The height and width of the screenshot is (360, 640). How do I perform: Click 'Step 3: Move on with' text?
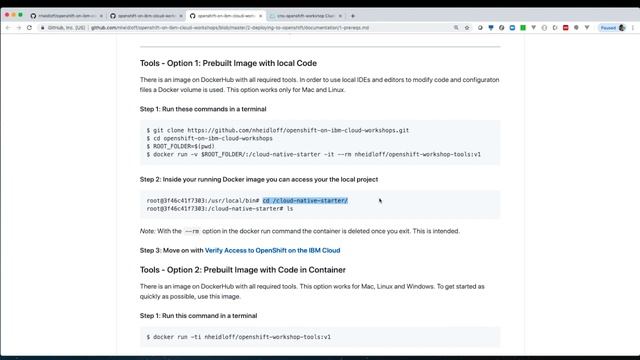coord(171,251)
